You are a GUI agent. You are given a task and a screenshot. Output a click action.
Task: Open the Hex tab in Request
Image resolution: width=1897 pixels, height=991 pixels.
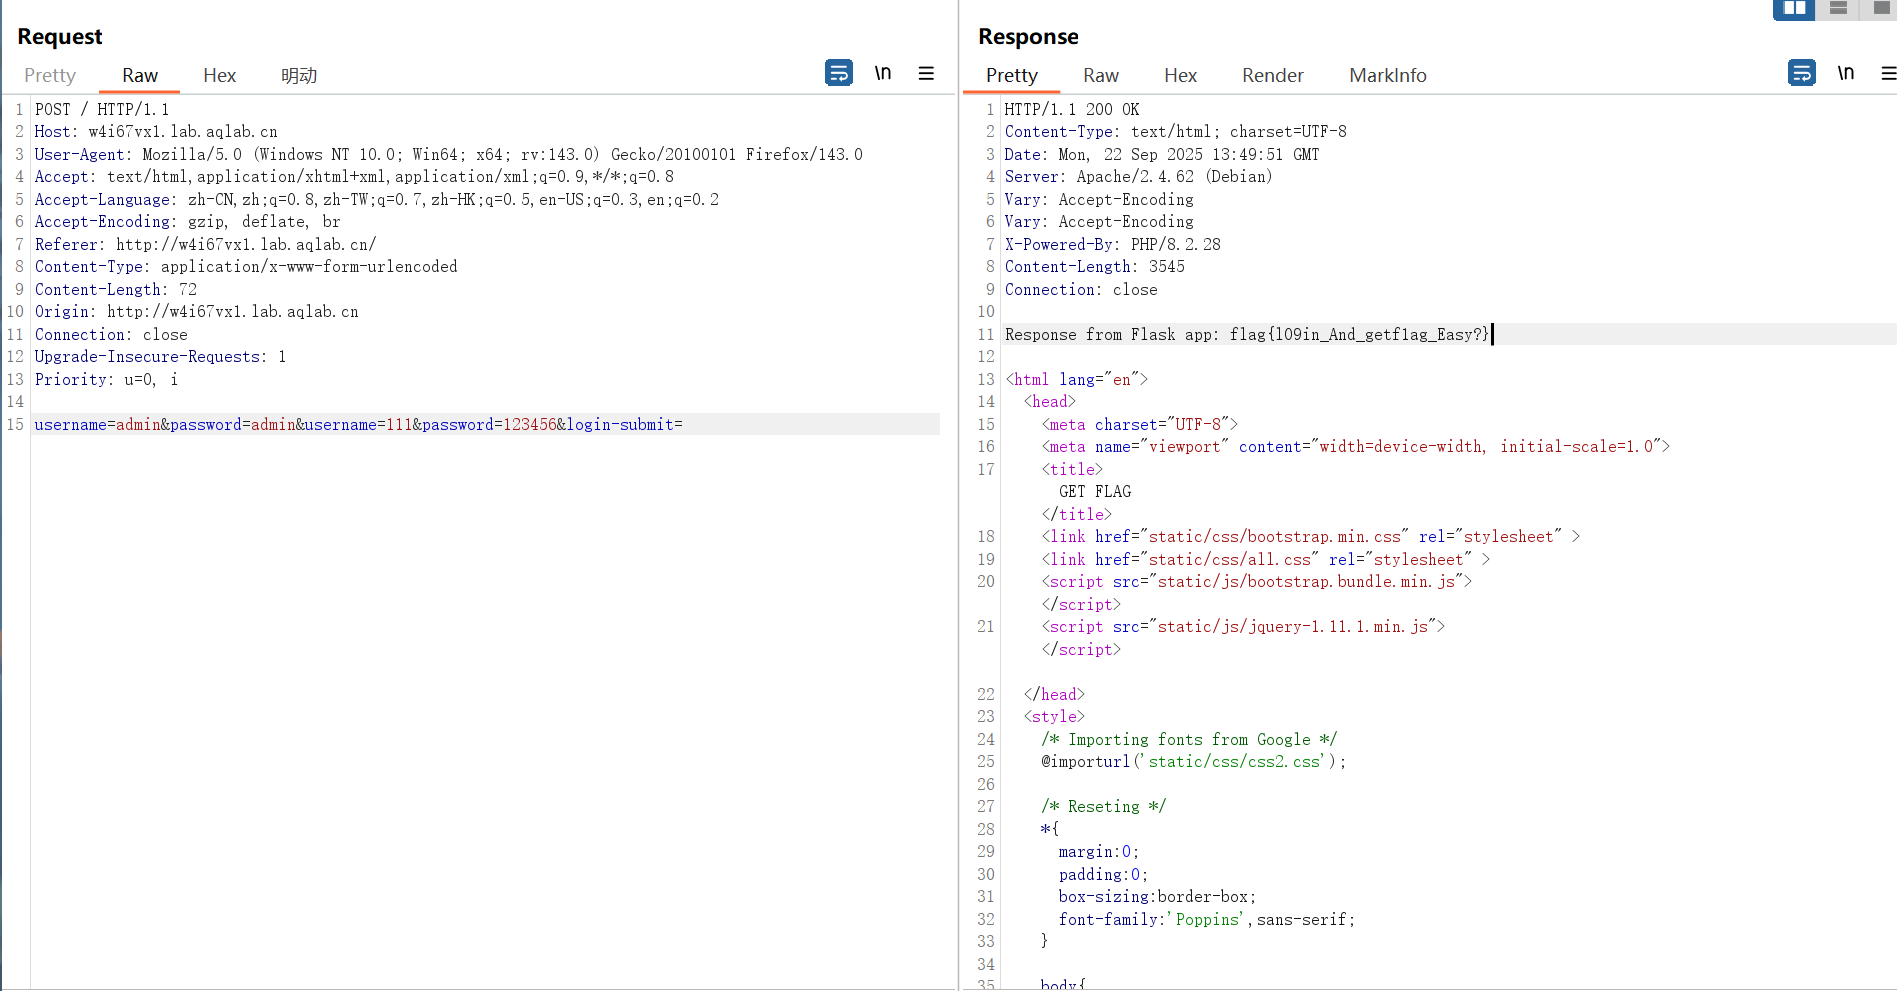(x=219, y=75)
